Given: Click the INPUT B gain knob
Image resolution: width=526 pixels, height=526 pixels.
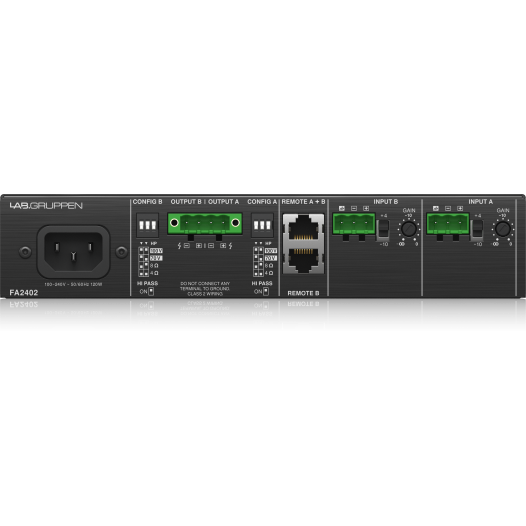Looking at the screenshot, I should 409,229.
